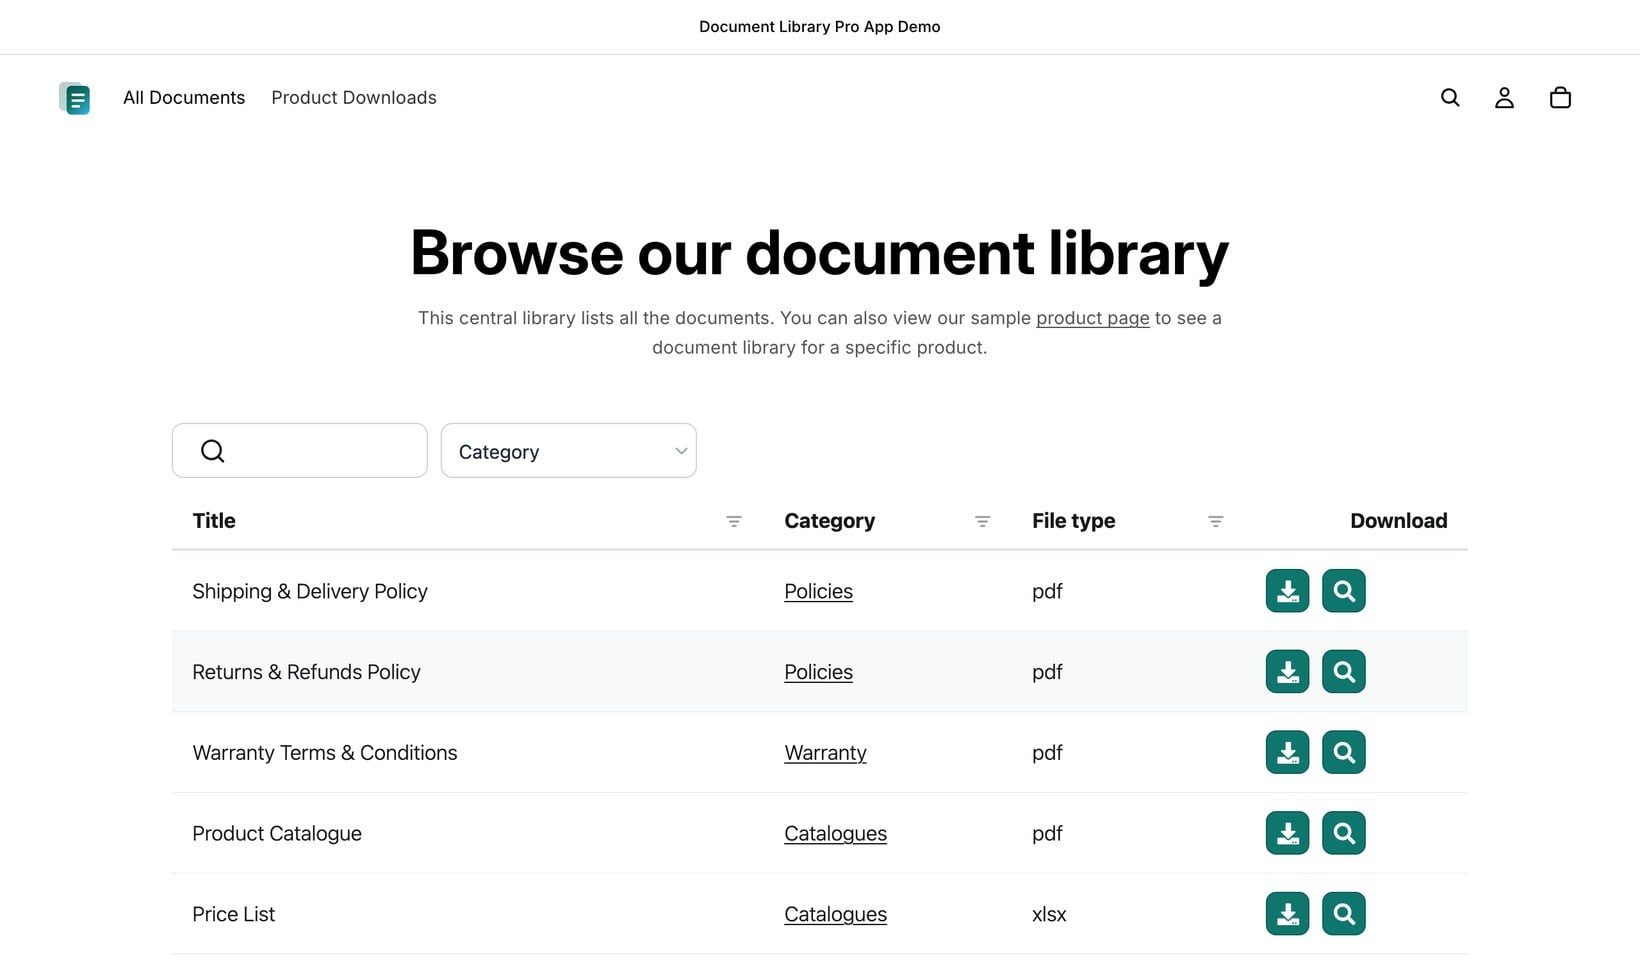The height and width of the screenshot is (961, 1640).
Task: Sort by the Category column filter icon
Action: 983,521
